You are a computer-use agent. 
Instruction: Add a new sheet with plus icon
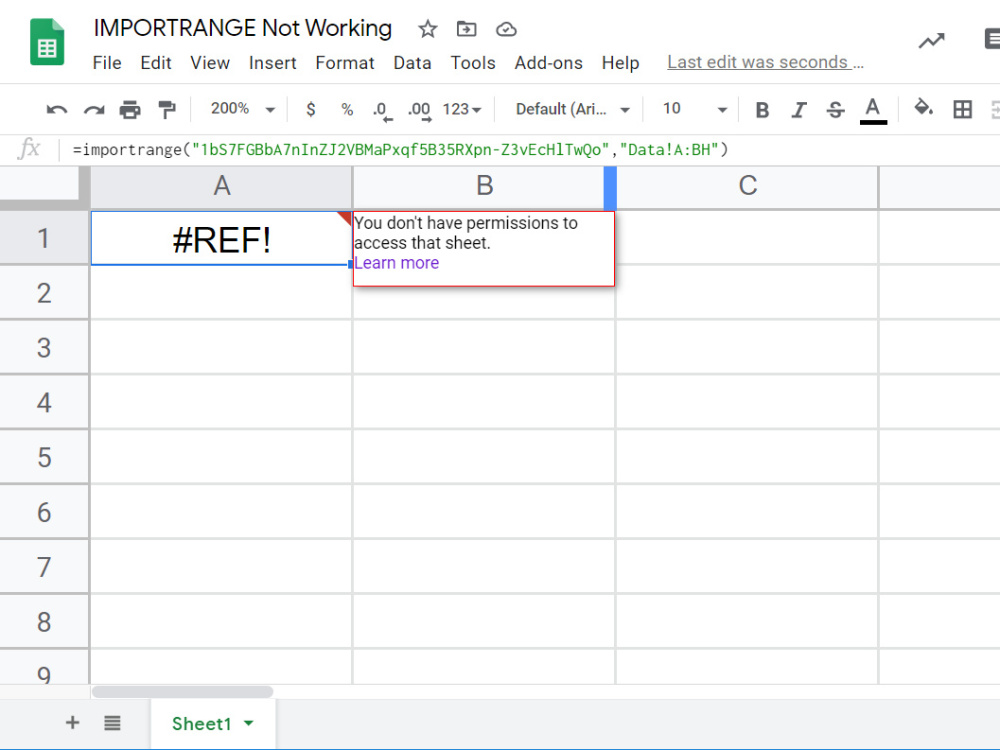click(73, 723)
